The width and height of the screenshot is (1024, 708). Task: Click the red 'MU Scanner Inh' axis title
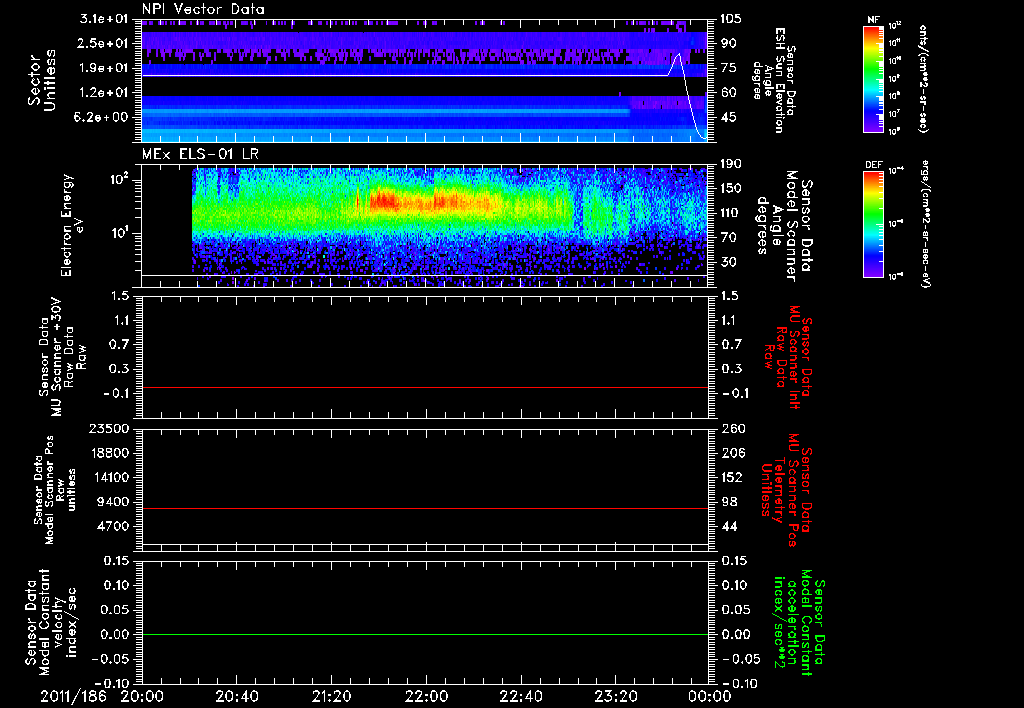pyautogui.click(x=787, y=357)
